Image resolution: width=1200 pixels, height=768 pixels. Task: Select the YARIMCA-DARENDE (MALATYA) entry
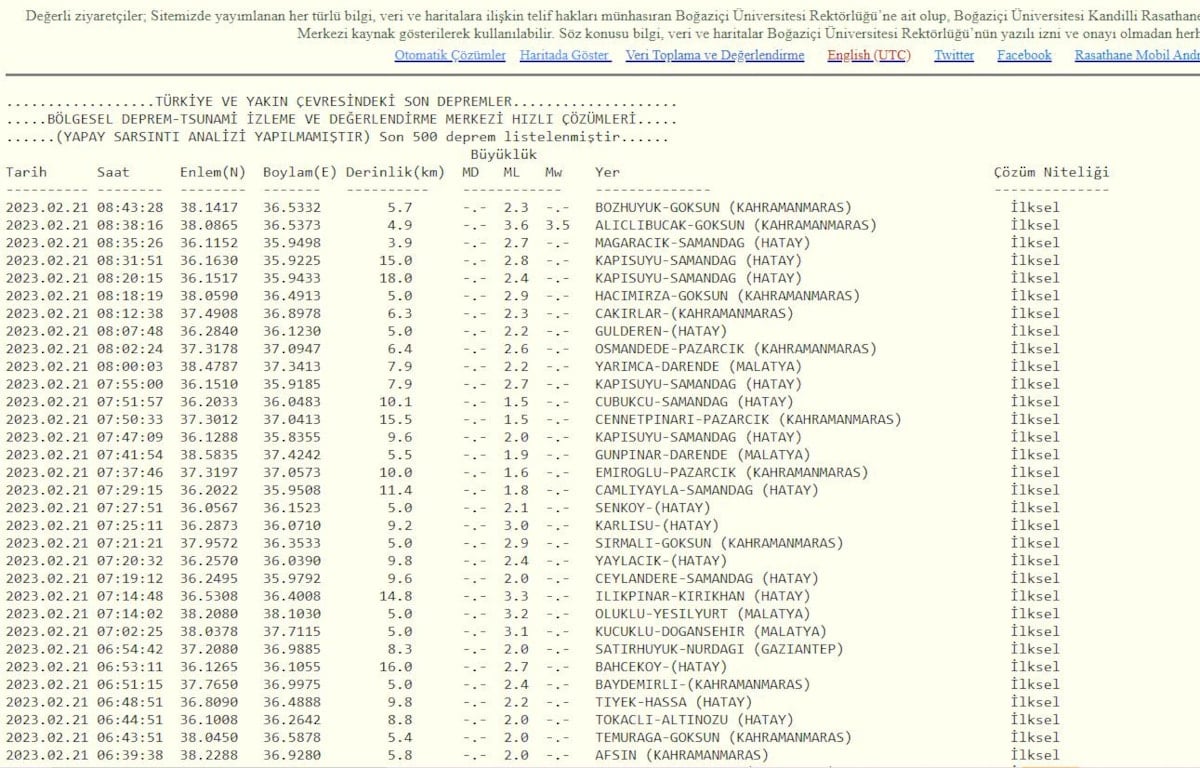click(x=698, y=367)
